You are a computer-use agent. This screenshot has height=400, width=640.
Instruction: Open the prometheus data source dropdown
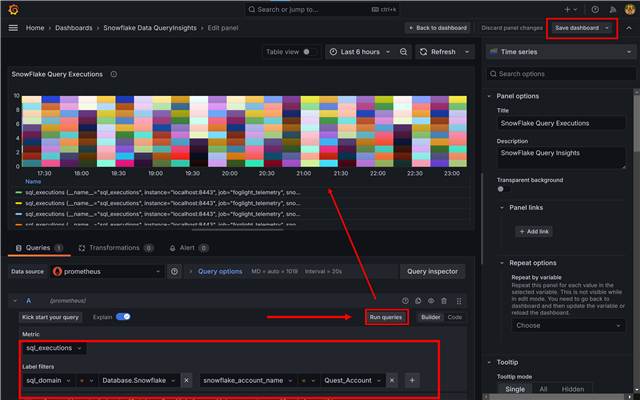[107, 271]
